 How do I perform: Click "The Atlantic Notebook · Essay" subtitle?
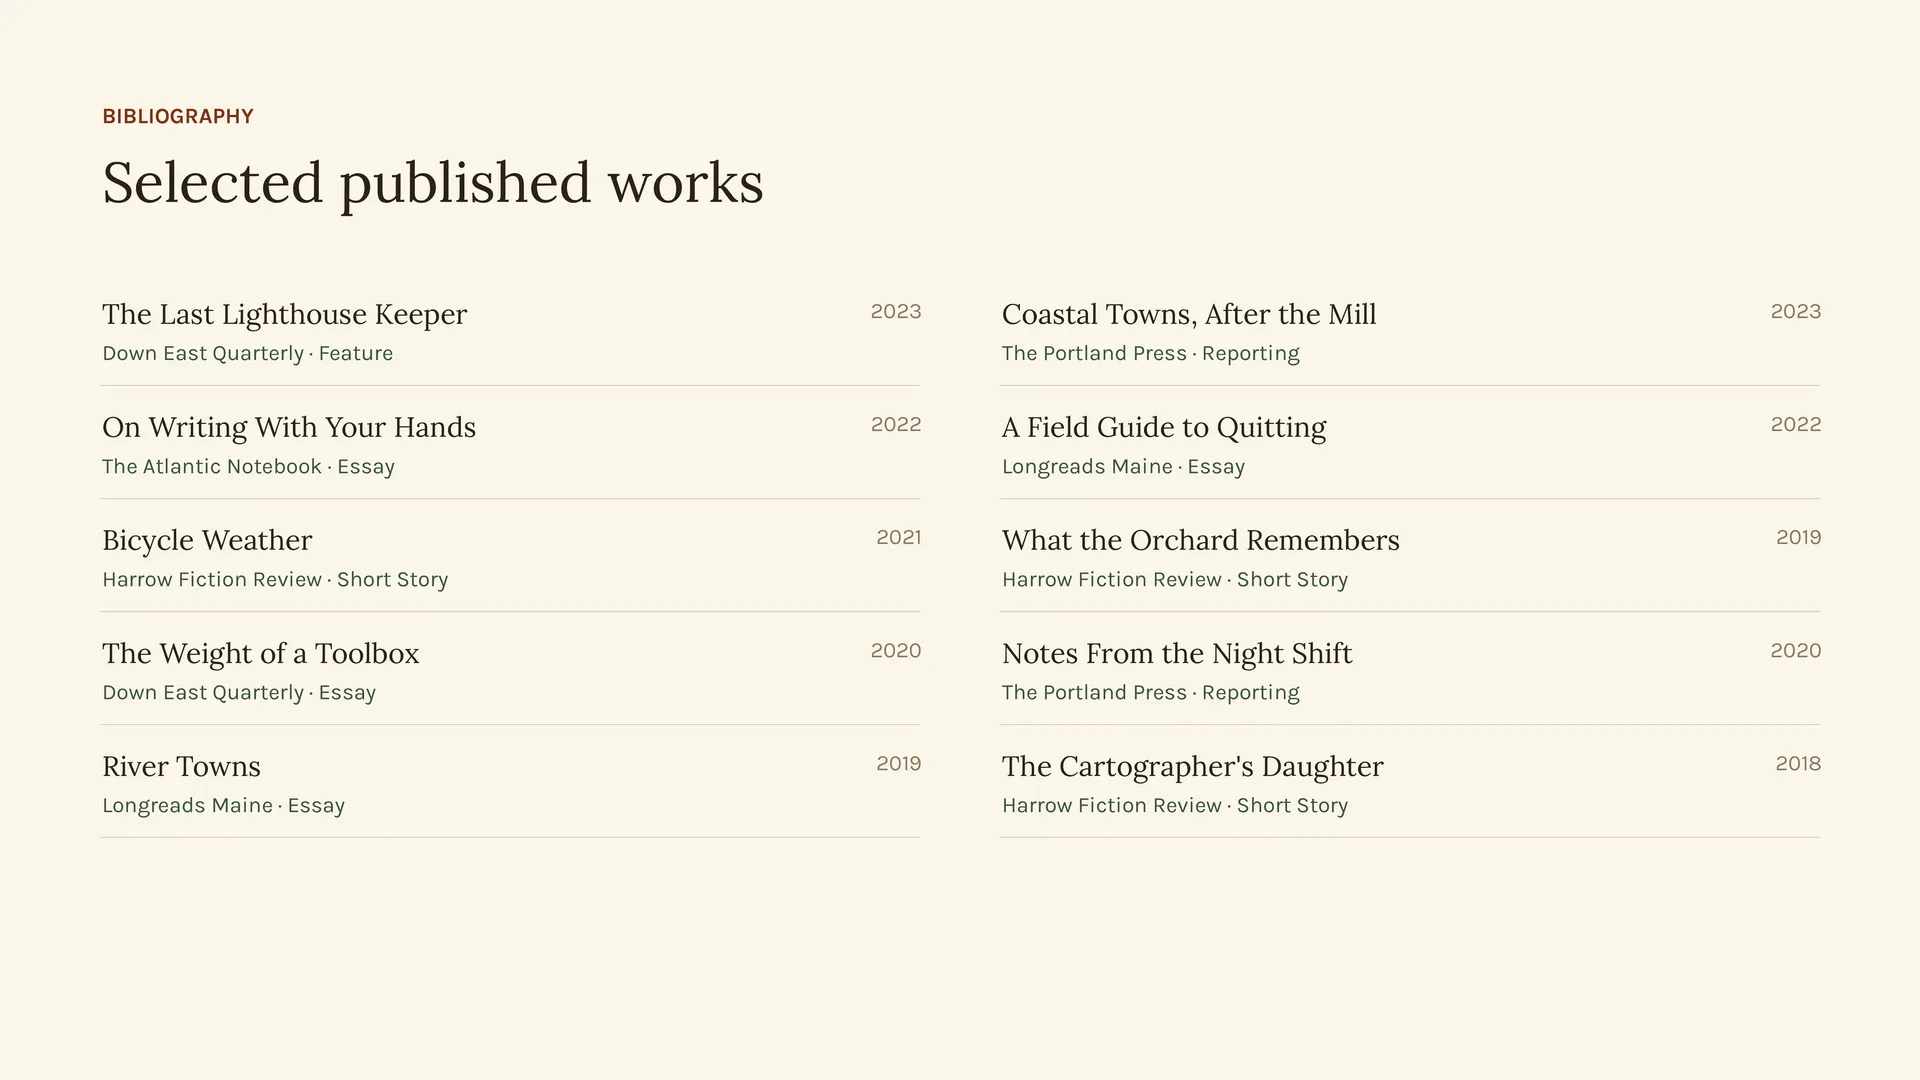(x=248, y=466)
